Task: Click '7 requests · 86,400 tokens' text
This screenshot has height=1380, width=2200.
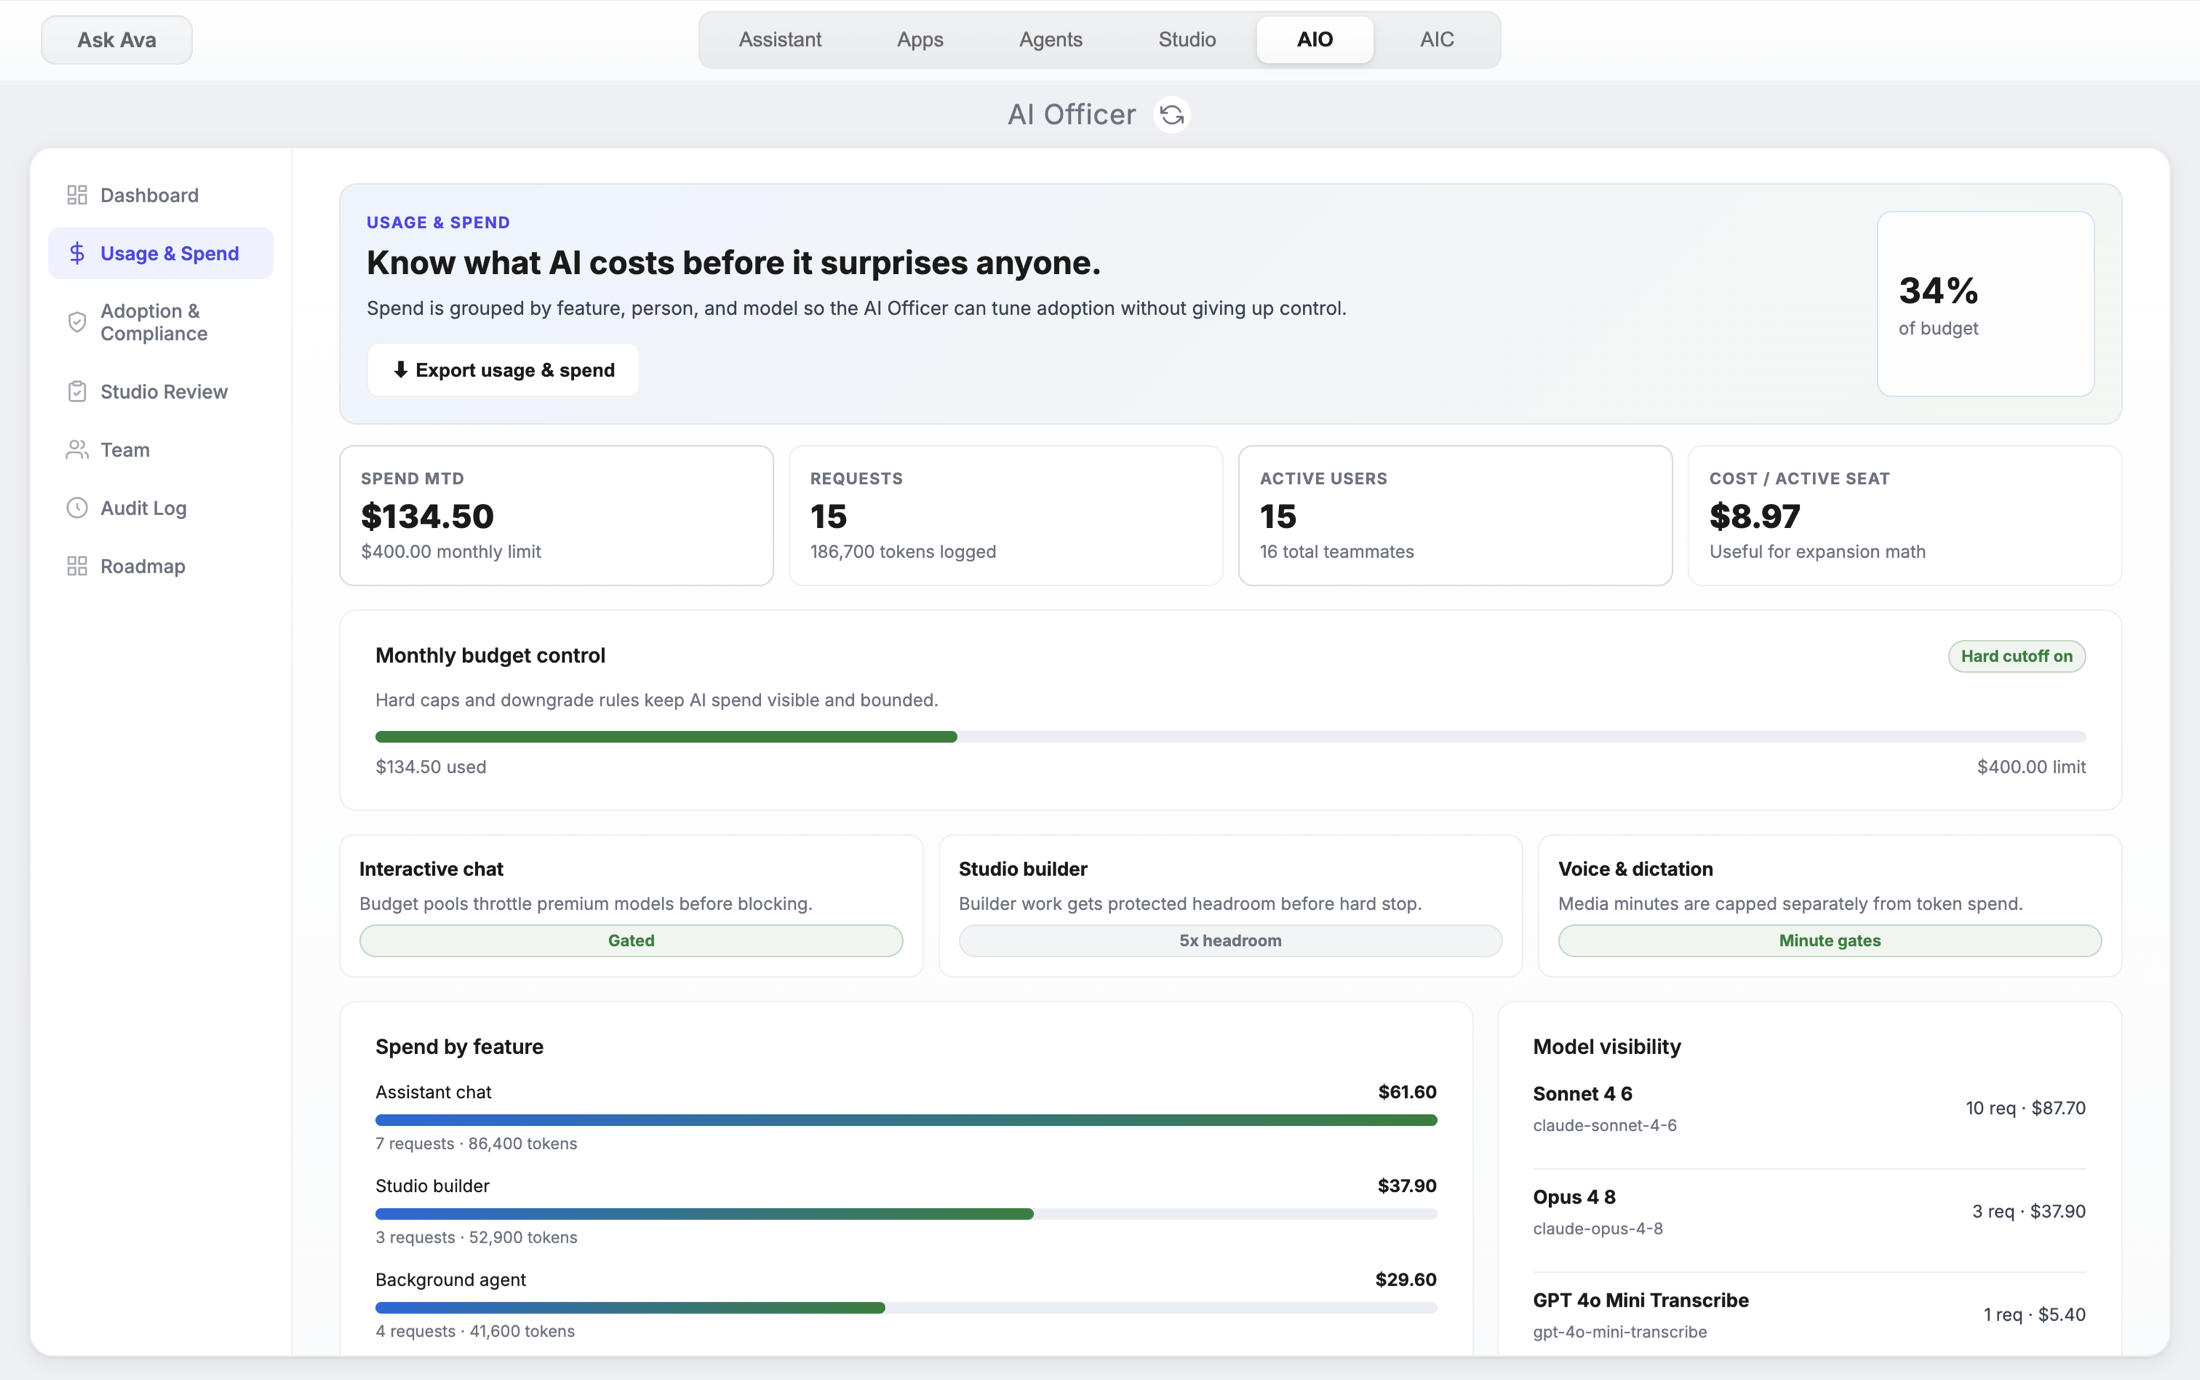Action: click(x=476, y=1143)
